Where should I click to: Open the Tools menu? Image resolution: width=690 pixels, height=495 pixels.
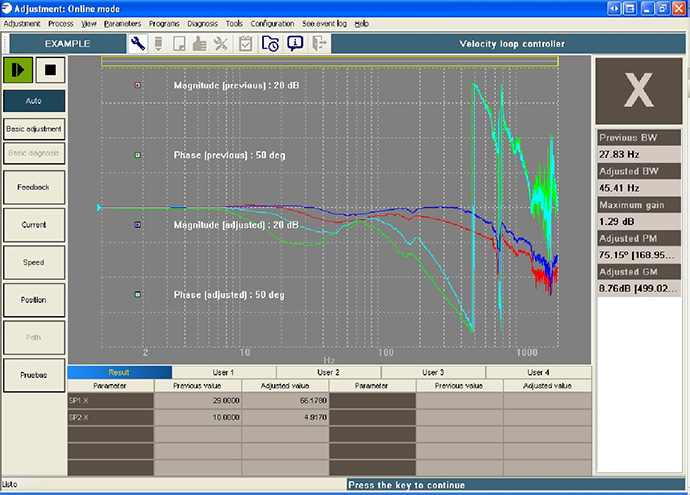234,24
